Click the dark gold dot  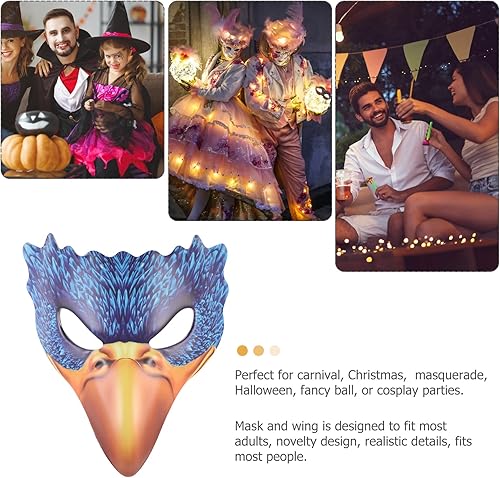coord(242,351)
